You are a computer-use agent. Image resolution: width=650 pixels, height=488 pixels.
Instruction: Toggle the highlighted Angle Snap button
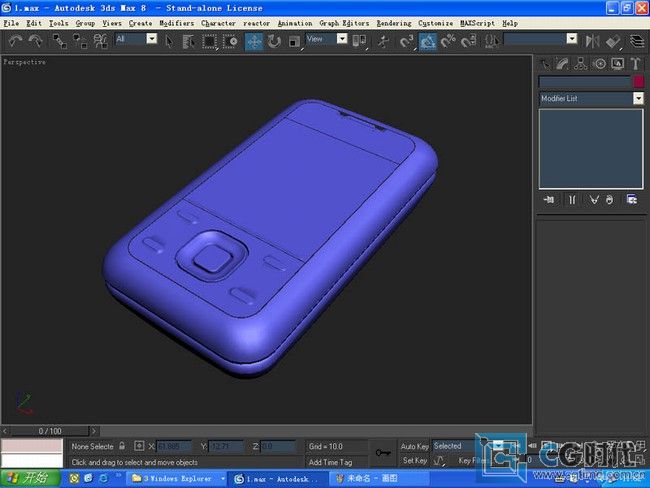(x=427, y=41)
